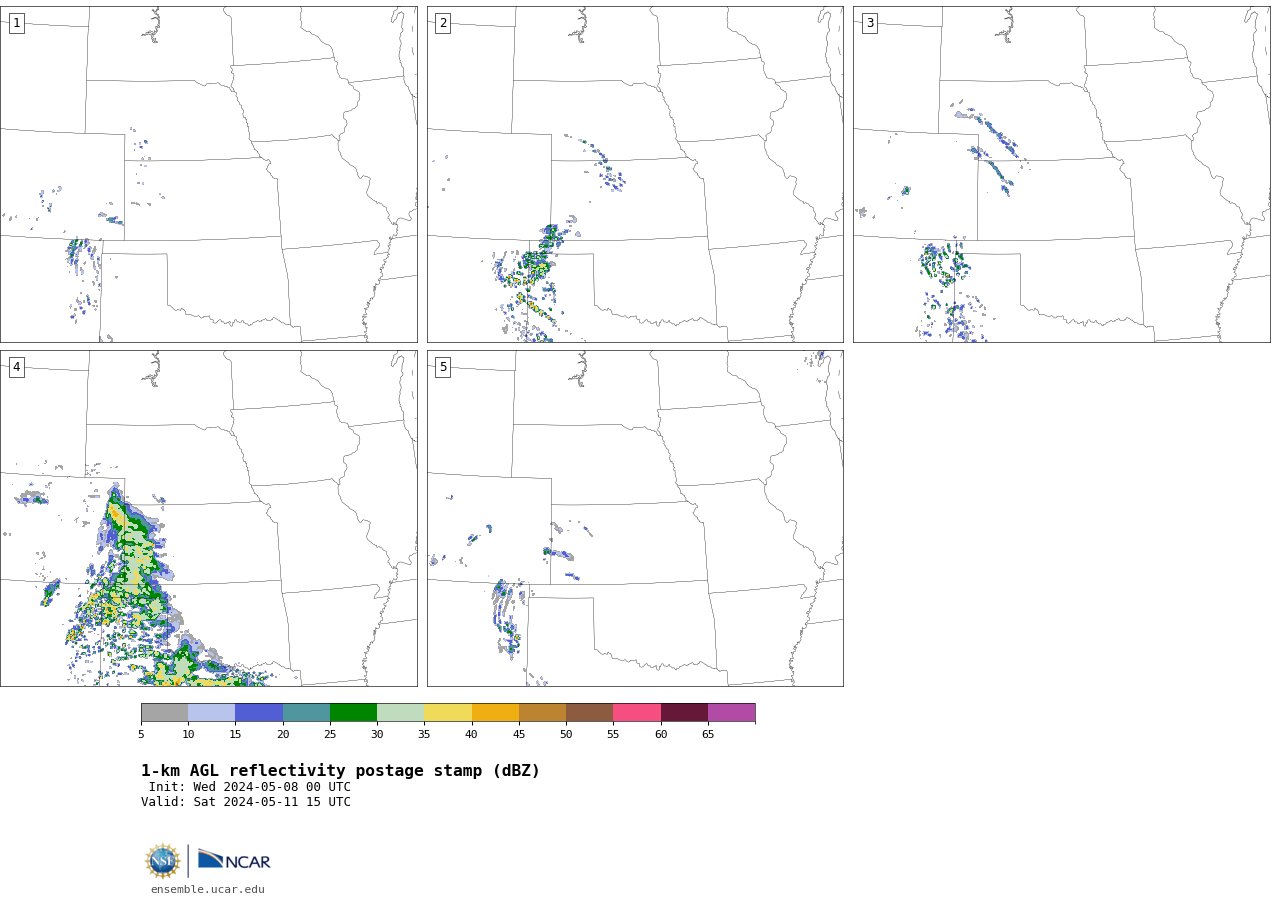Click the panel number 4 label

click(16, 367)
